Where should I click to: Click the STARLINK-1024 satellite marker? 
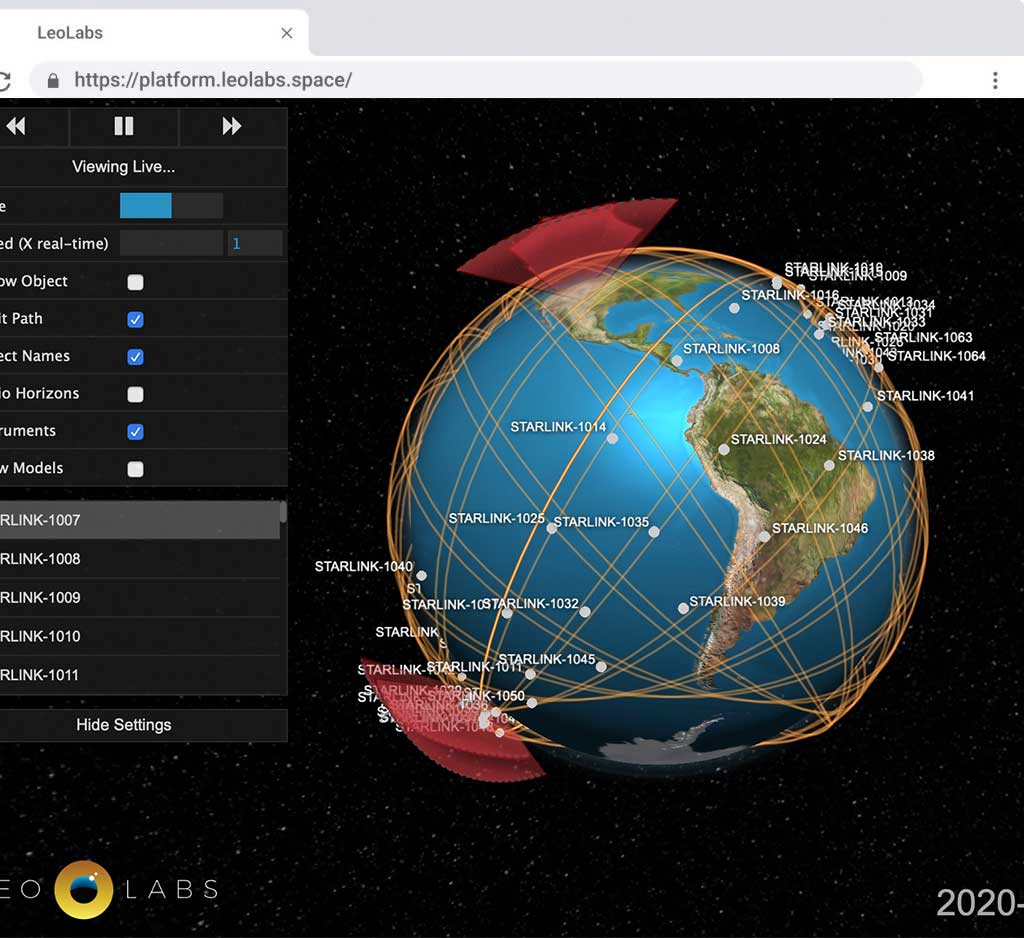[724, 449]
